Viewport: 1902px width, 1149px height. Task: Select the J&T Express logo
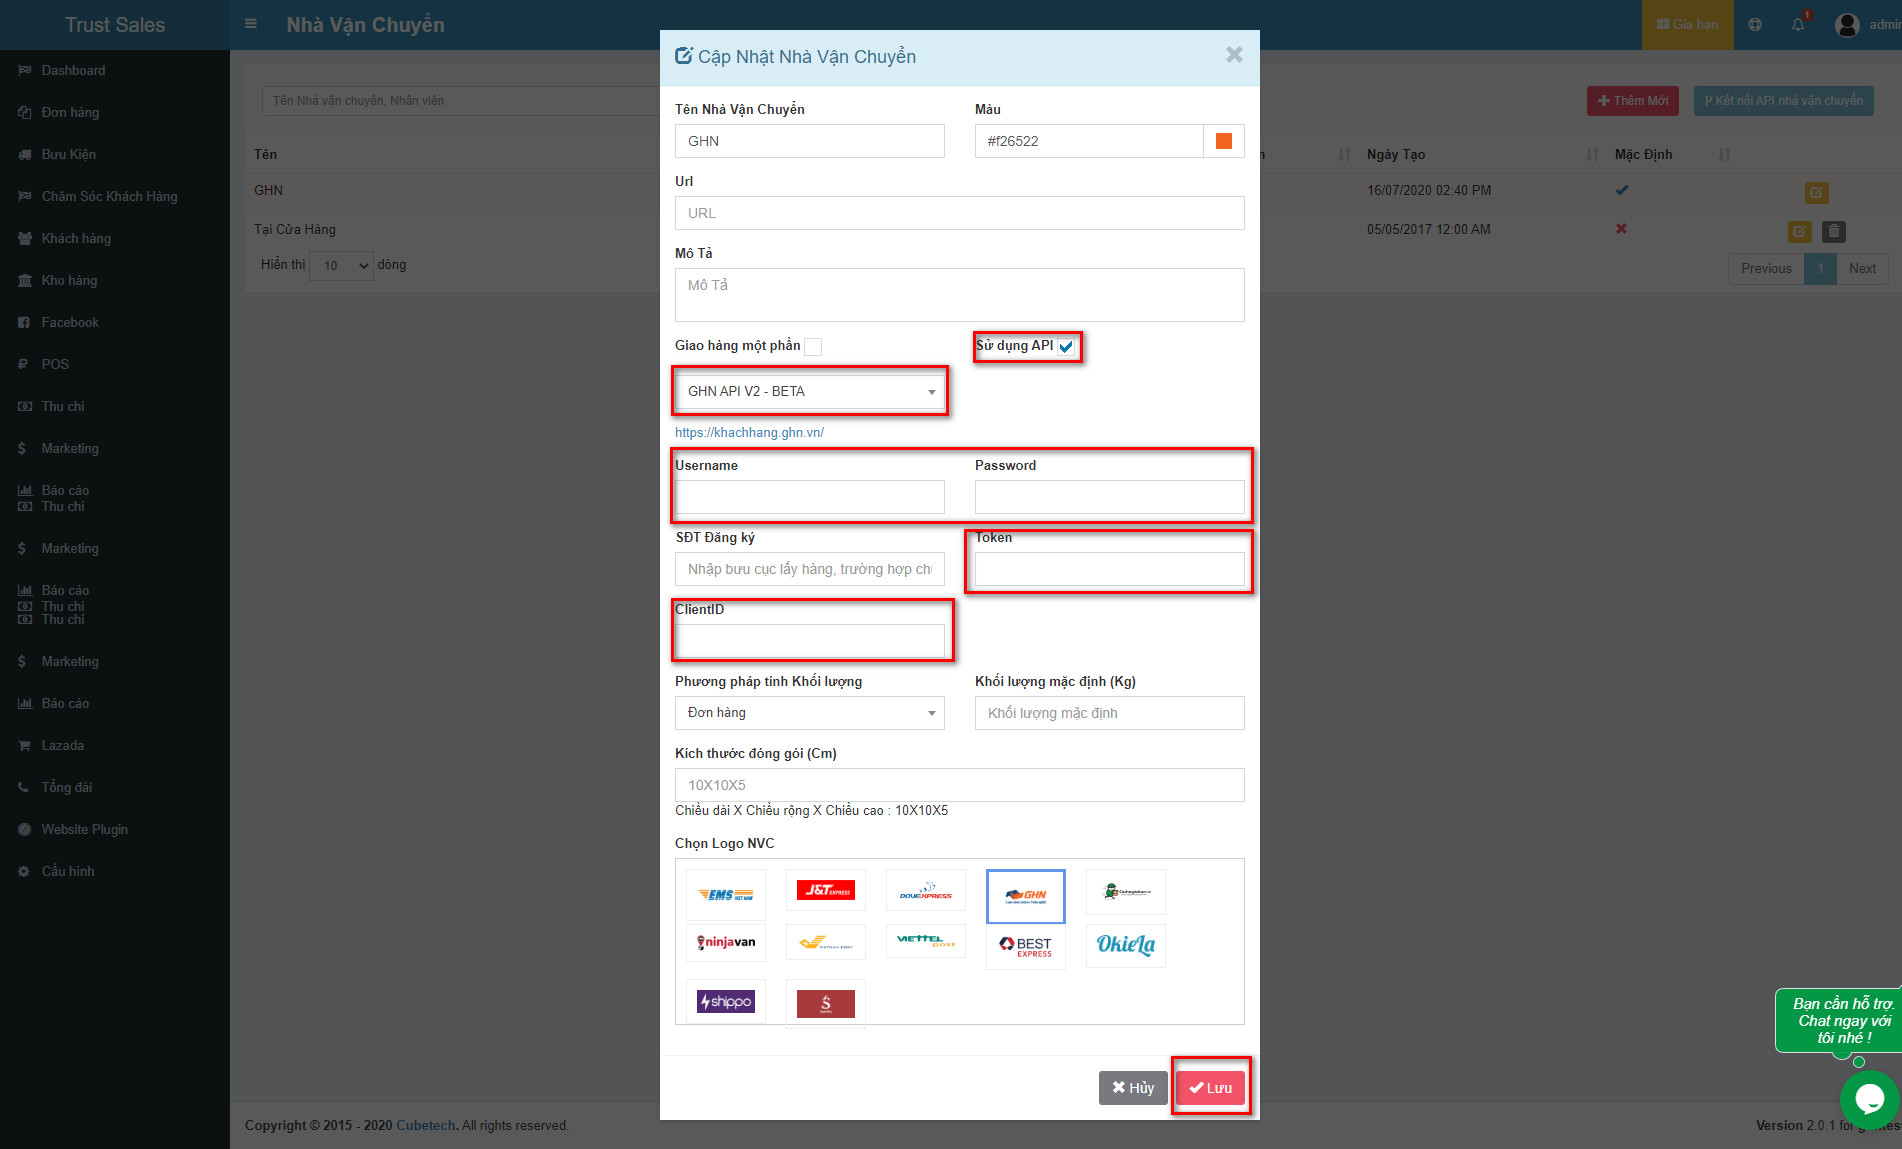(x=825, y=890)
